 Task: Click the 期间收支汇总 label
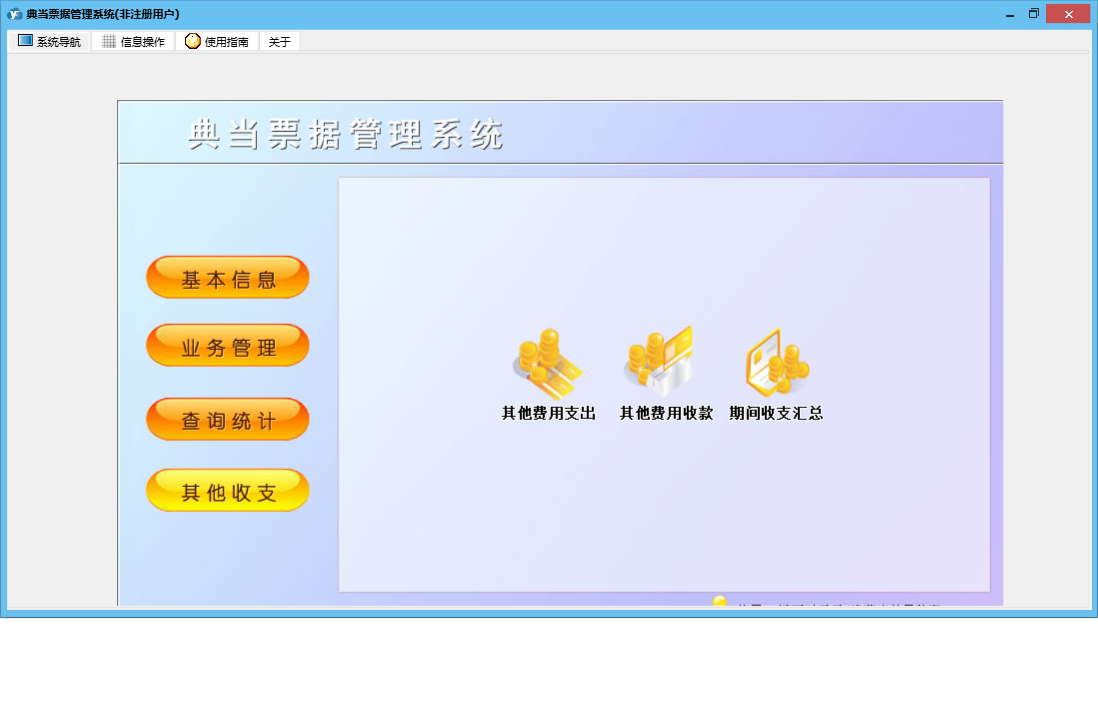(776, 413)
